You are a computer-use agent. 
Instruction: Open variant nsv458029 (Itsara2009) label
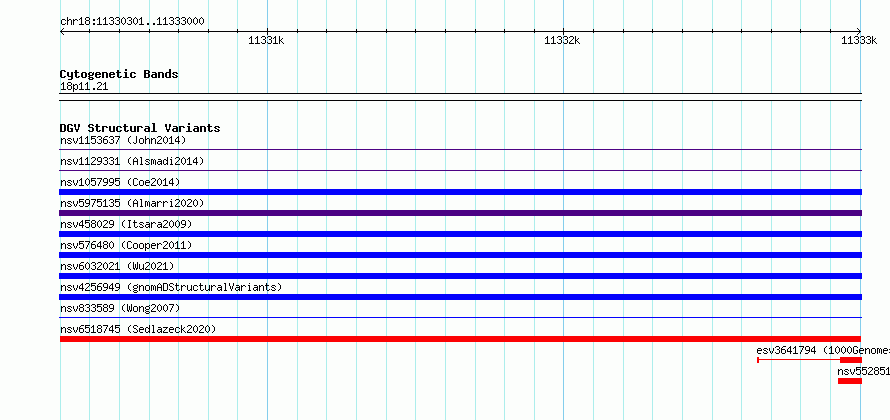(x=126, y=224)
